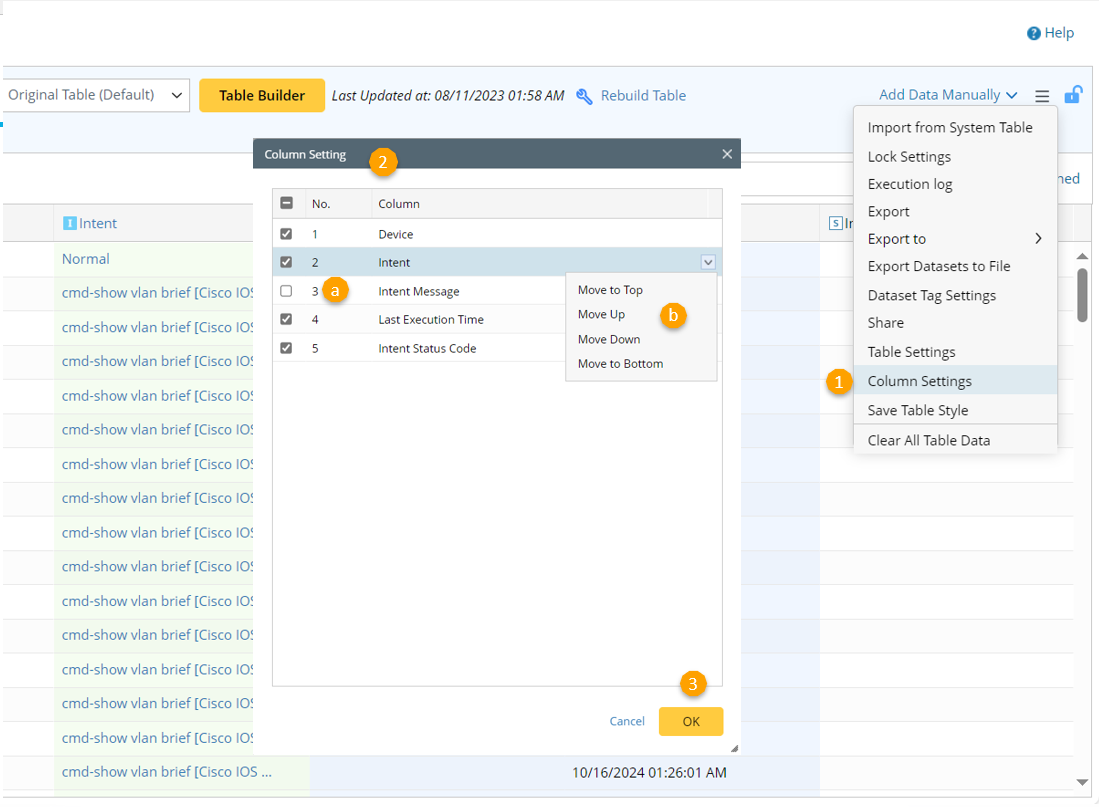Uncheck the Device column checkbox
1099x807 pixels.
[x=287, y=234]
